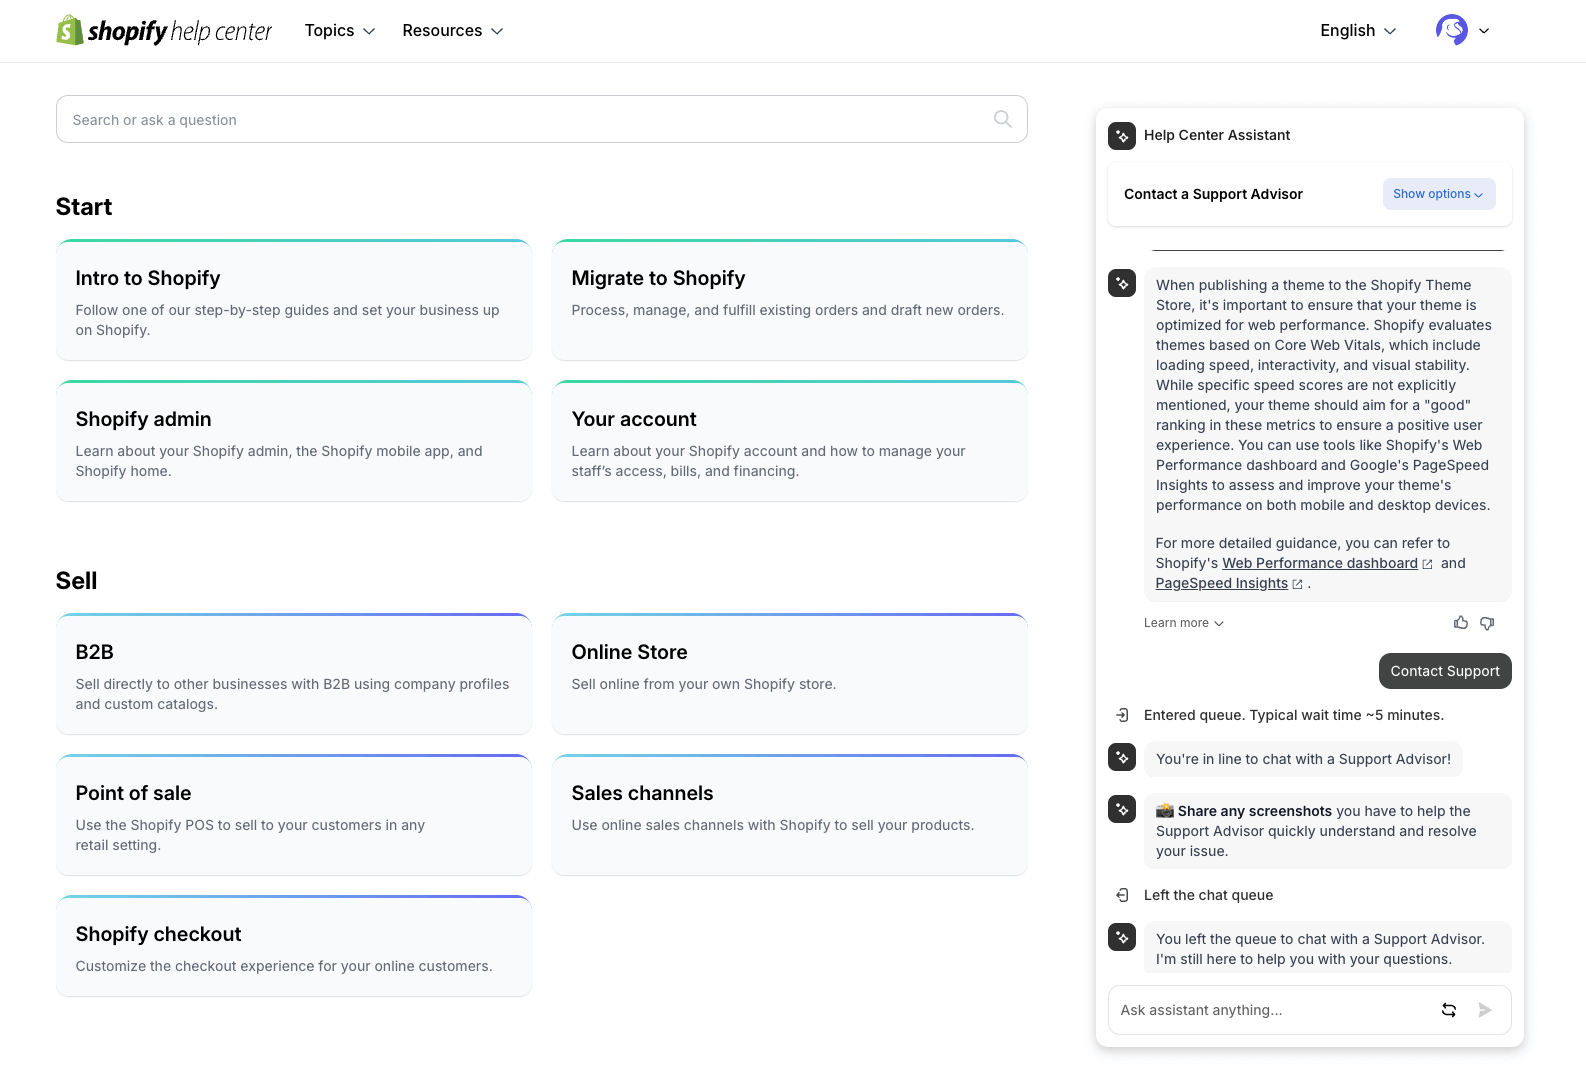Viewport: 1586px width, 1066px height.
Task: Click the Contact a Support Advisor heading
Action: click(x=1213, y=194)
